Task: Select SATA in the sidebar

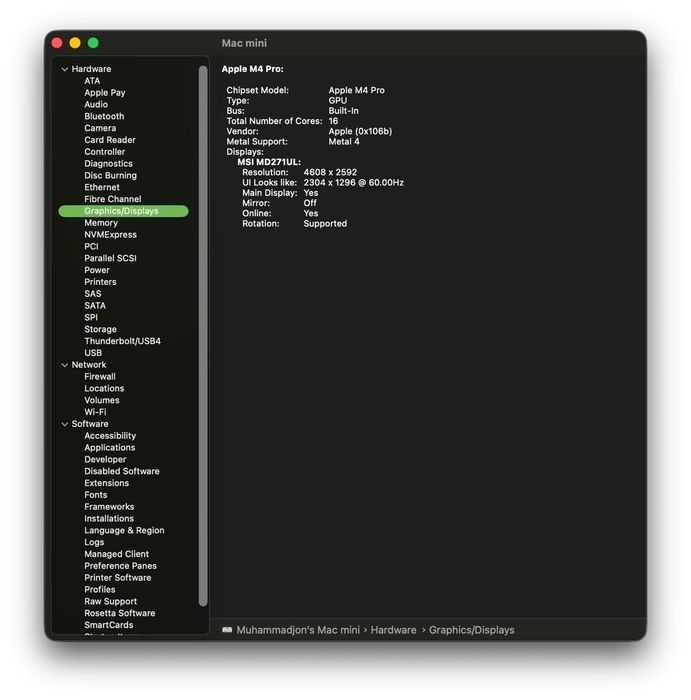Action: tap(95, 306)
